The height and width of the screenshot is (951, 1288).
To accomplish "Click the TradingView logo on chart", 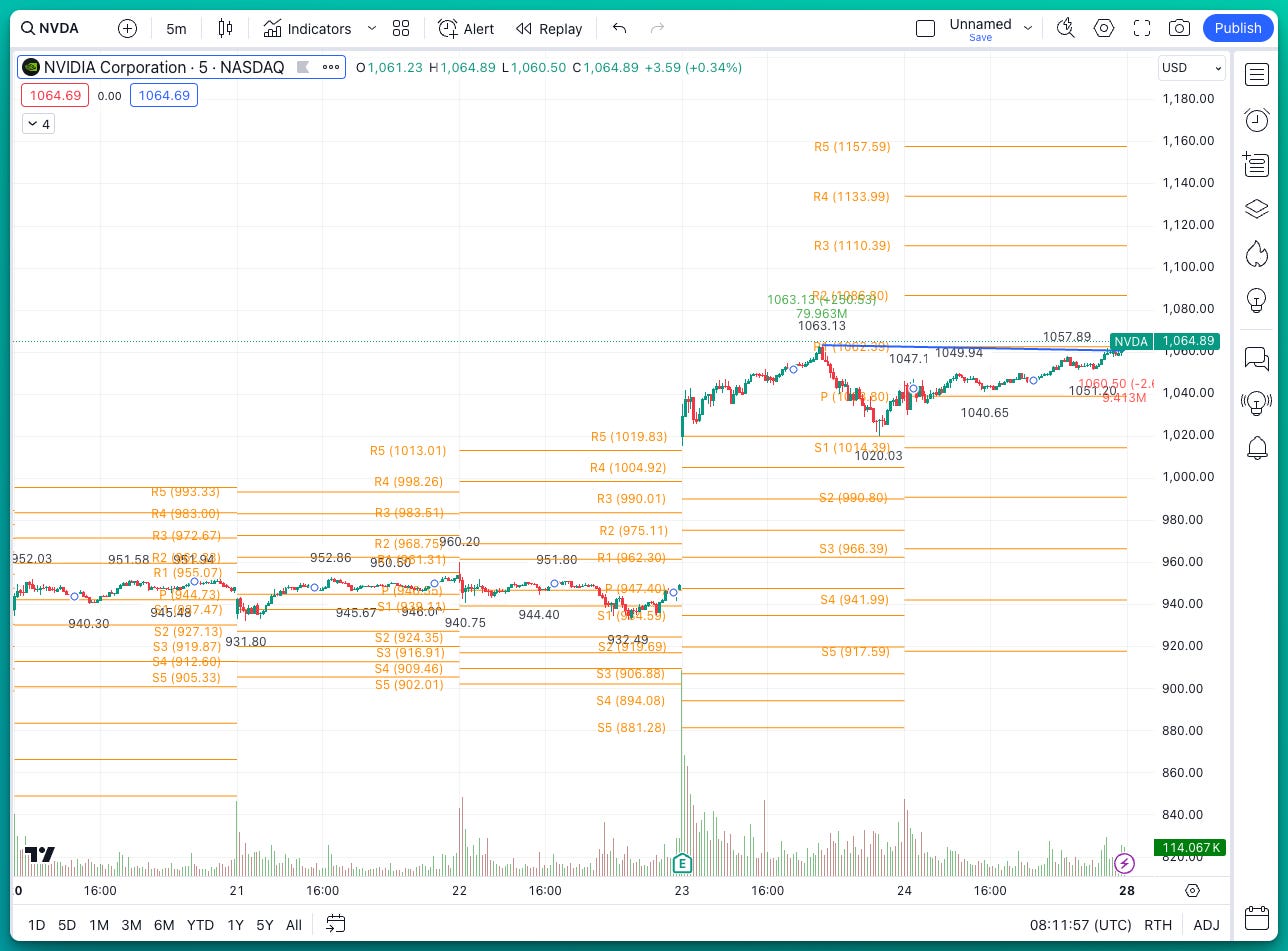I will pyautogui.click(x=39, y=854).
